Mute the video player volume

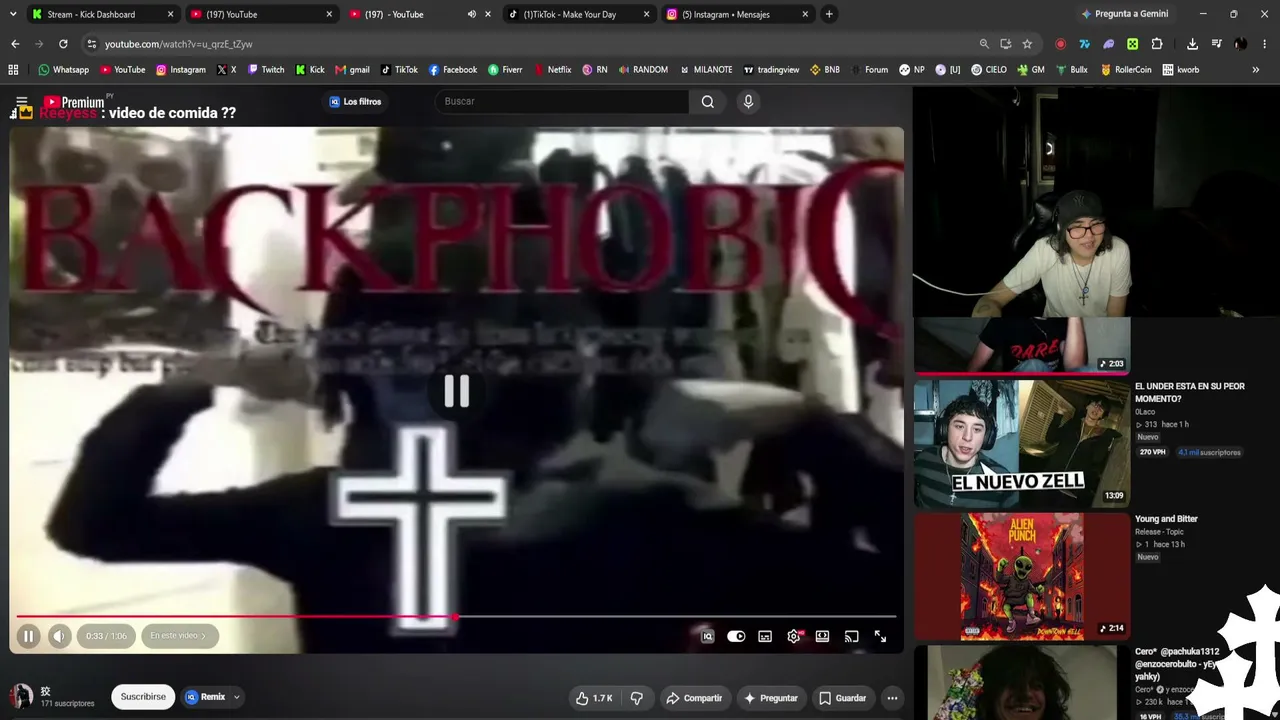pyautogui.click(x=60, y=636)
